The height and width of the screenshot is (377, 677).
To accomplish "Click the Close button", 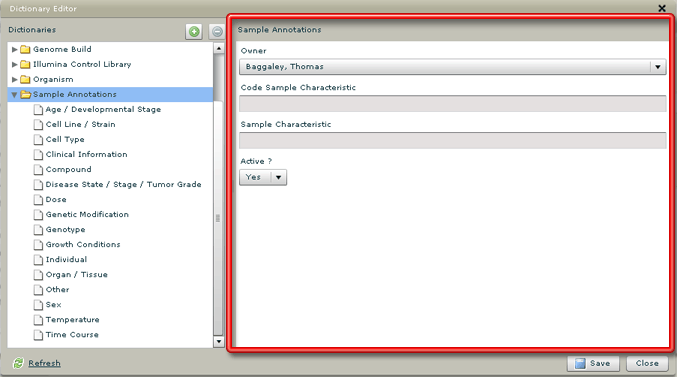I will (647, 364).
